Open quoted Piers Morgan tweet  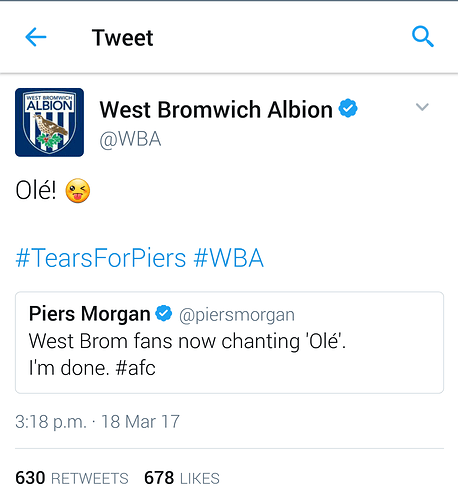(229, 342)
